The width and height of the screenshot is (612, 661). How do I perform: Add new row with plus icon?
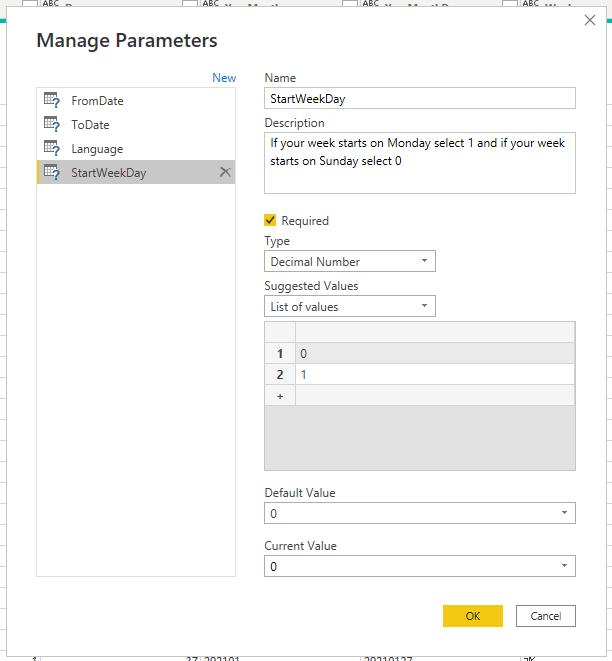click(280, 396)
